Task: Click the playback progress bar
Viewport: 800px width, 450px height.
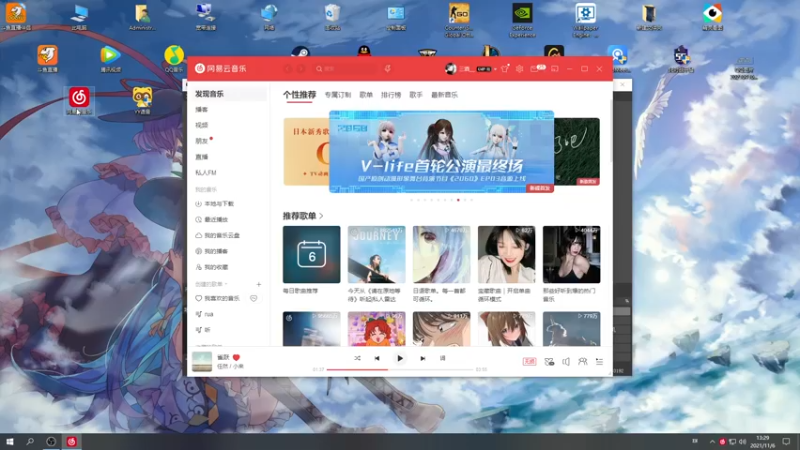Action: click(399, 369)
